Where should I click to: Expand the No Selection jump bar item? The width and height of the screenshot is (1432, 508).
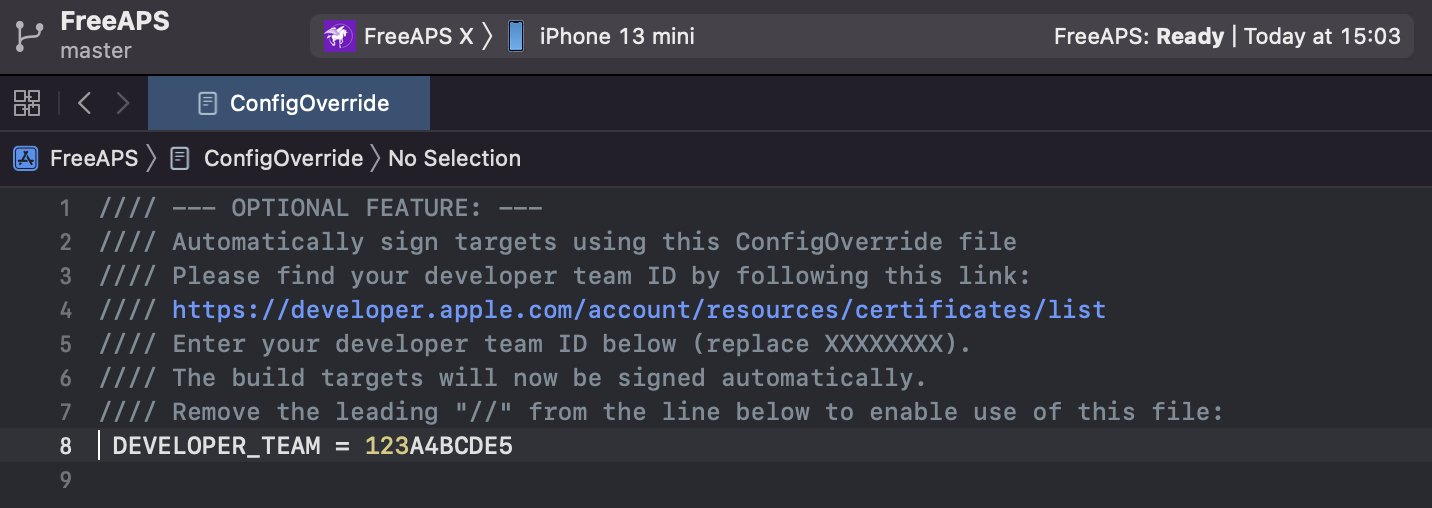[454, 158]
